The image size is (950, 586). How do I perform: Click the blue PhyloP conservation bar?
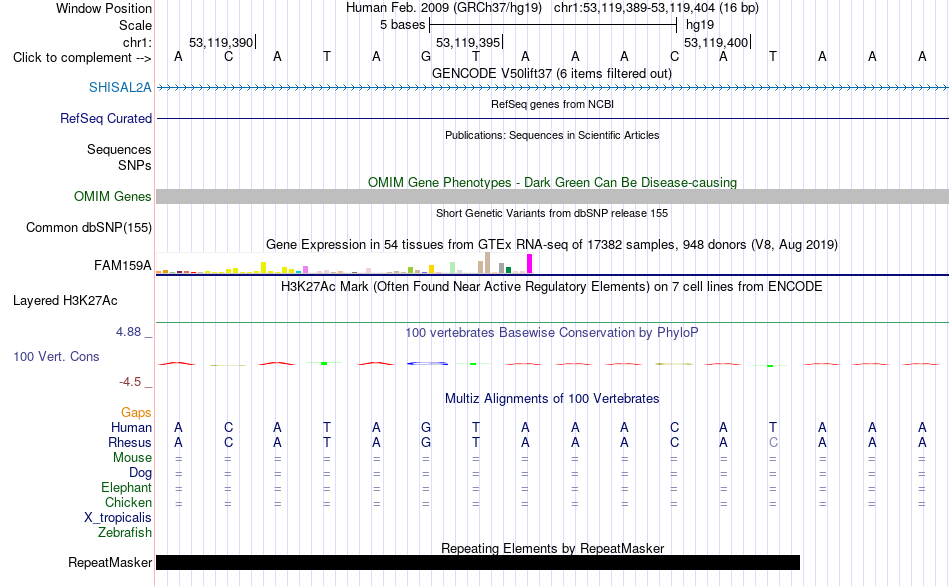point(428,364)
